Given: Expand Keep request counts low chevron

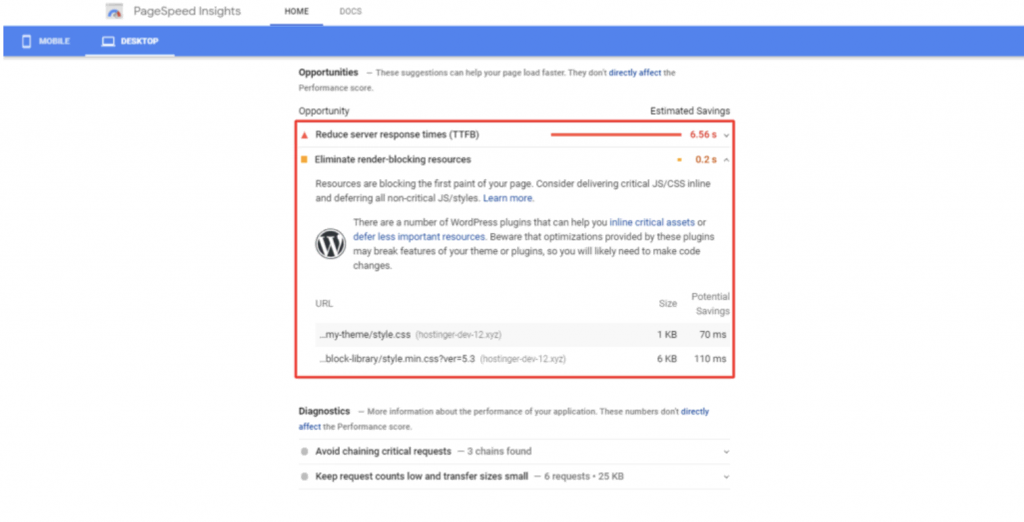Looking at the screenshot, I should click(x=726, y=477).
